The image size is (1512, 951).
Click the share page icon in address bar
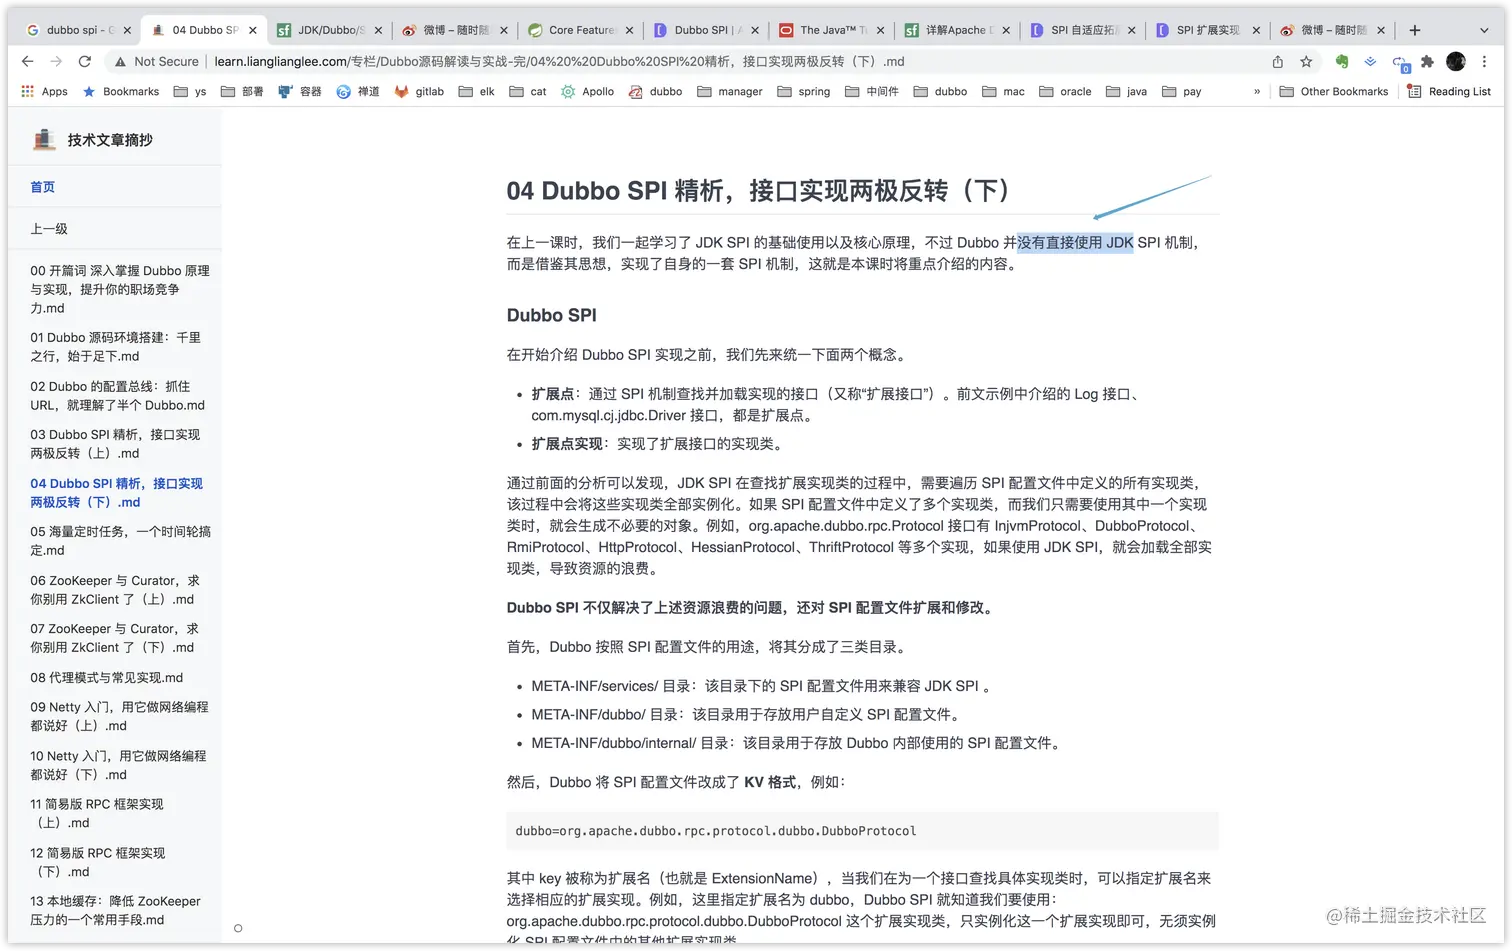1278,62
